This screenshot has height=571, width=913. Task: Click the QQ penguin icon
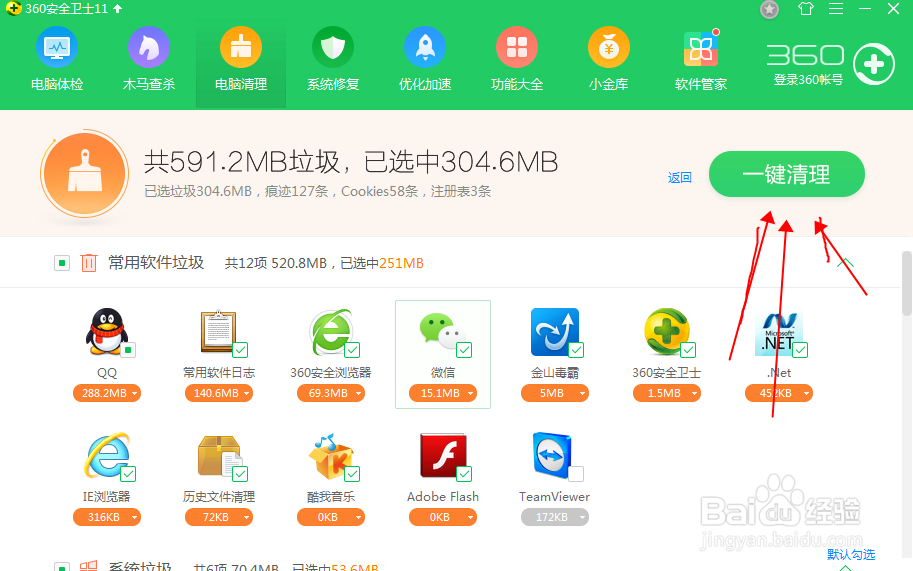[x=107, y=331]
